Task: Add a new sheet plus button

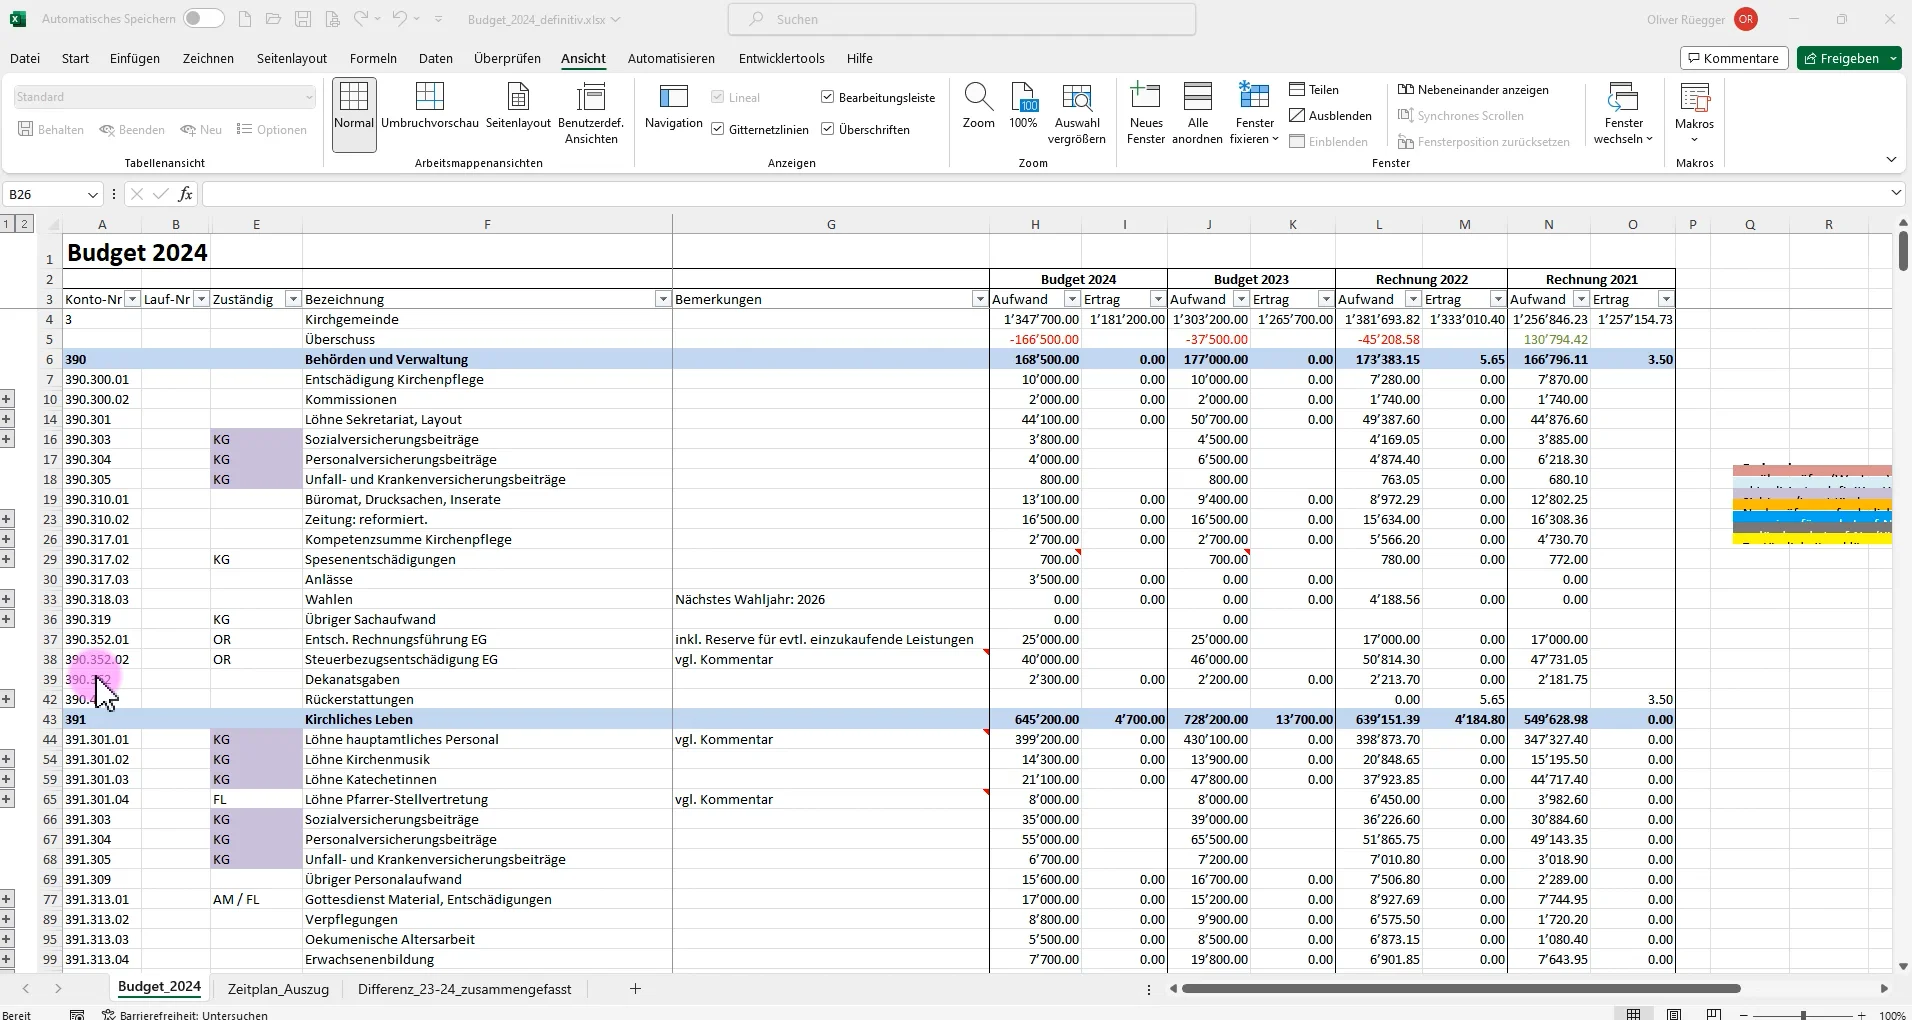Action: (635, 989)
